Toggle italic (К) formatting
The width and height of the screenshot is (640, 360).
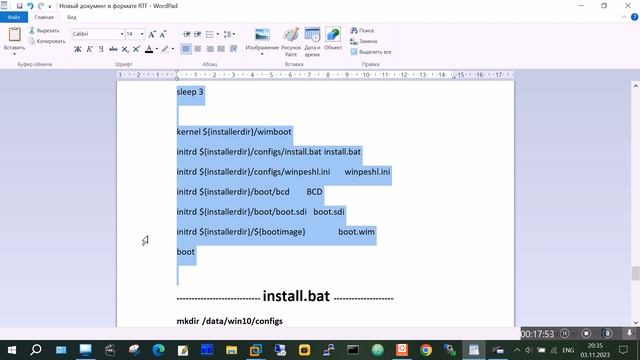click(89, 49)
